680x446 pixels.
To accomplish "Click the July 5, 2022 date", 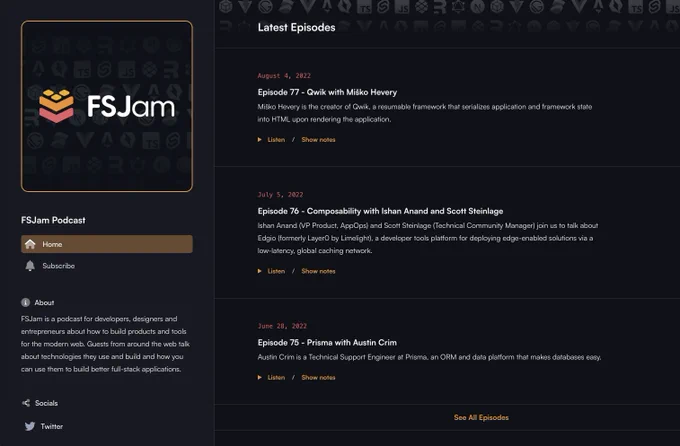I will 280,194.
